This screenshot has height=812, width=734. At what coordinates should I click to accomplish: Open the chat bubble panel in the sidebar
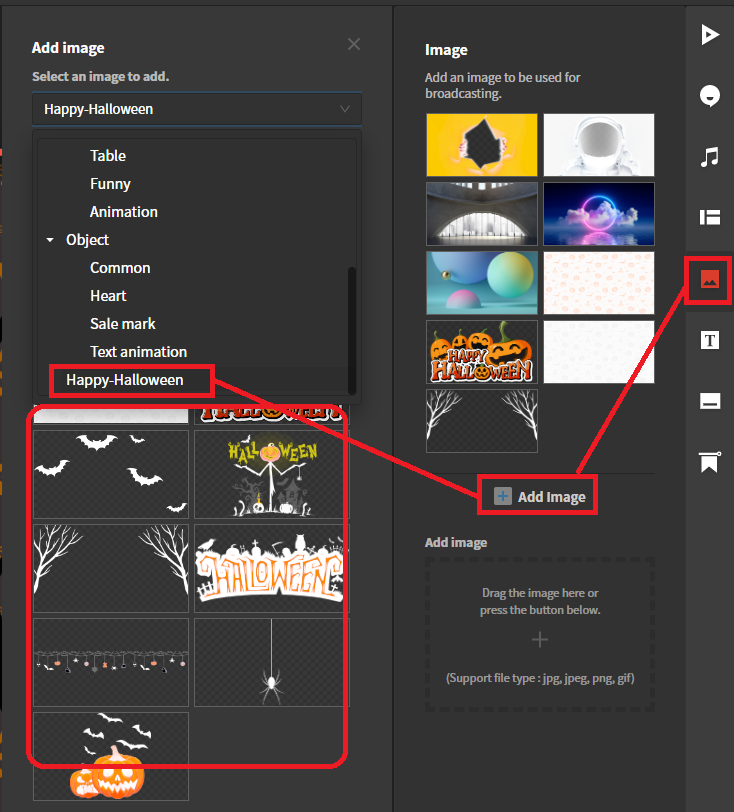tap(710, 96)
